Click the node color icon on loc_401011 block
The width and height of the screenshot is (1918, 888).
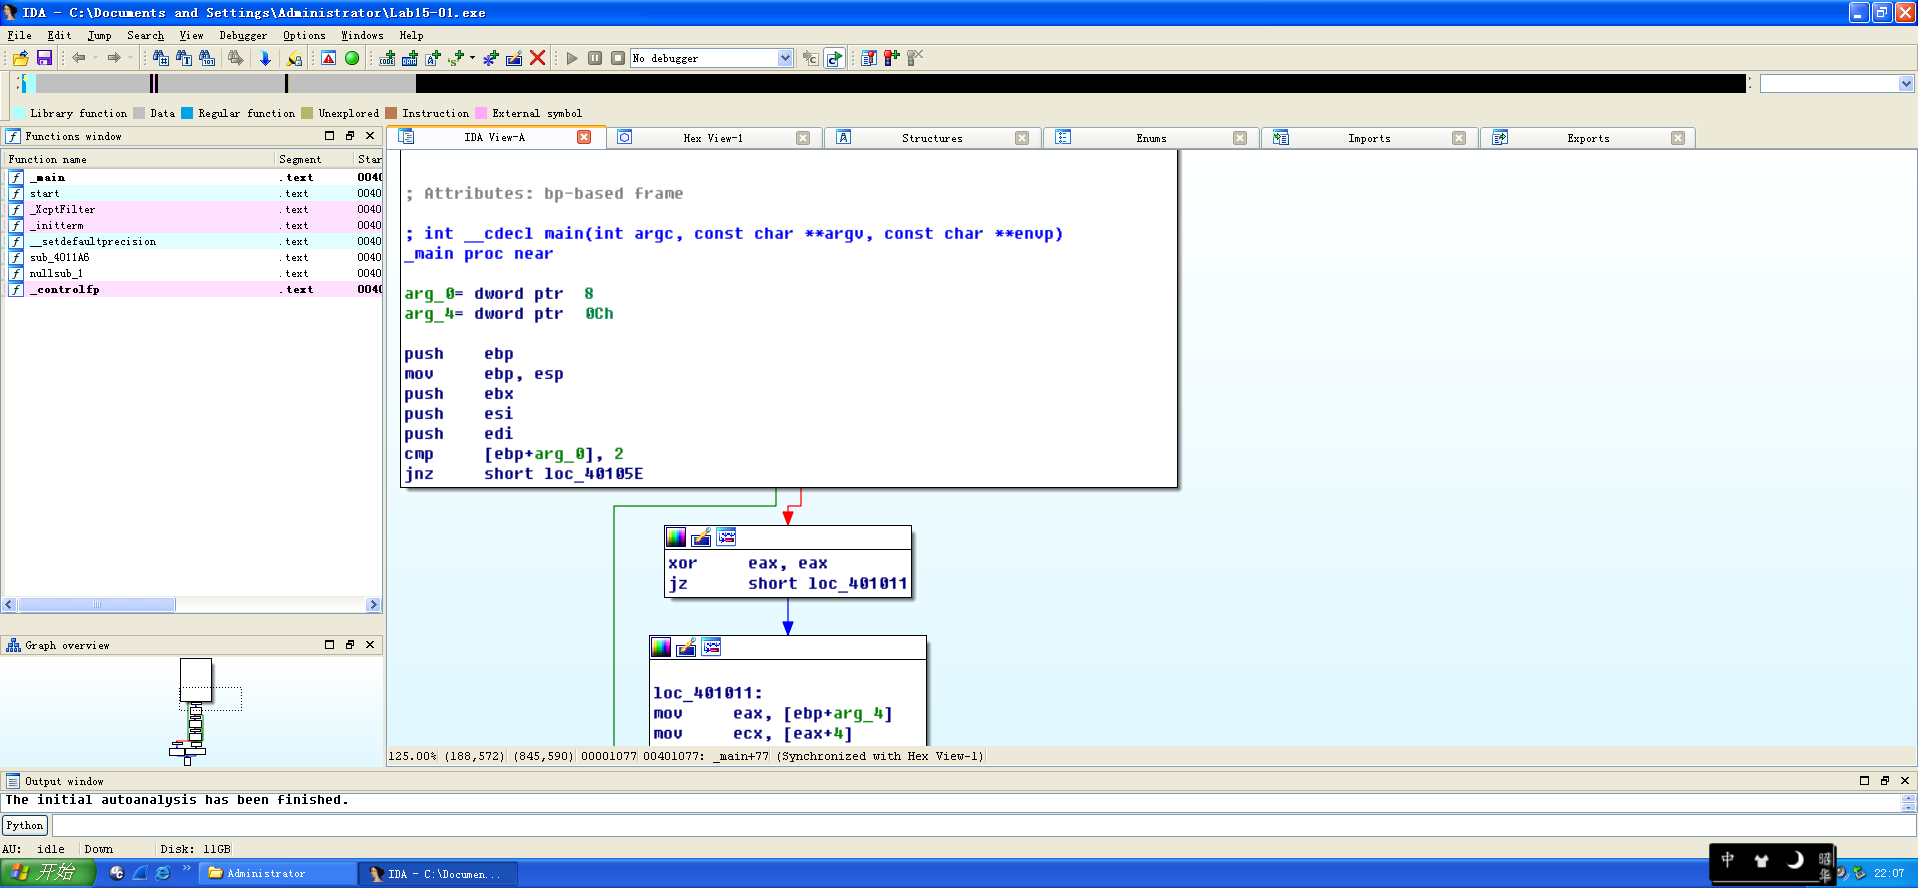[x=661, y=647]
